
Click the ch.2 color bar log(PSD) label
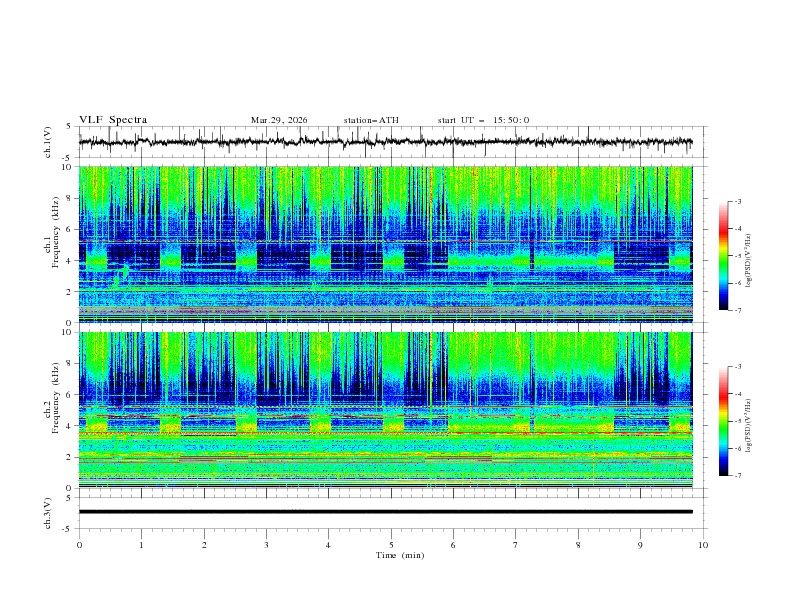click(749, 426)
